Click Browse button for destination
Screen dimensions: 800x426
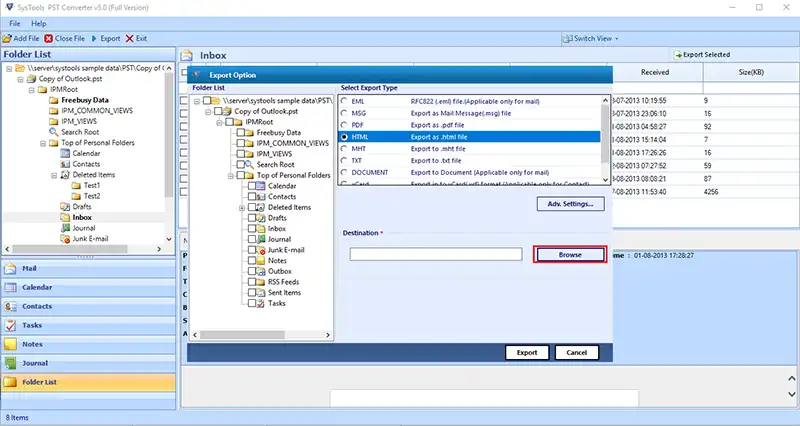(570, 255)
